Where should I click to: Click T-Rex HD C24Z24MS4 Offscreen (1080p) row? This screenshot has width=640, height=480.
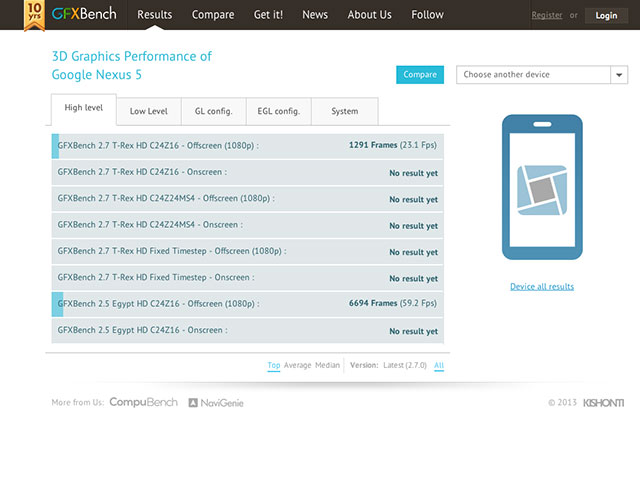pyautogui.click(x=247, y=199)
